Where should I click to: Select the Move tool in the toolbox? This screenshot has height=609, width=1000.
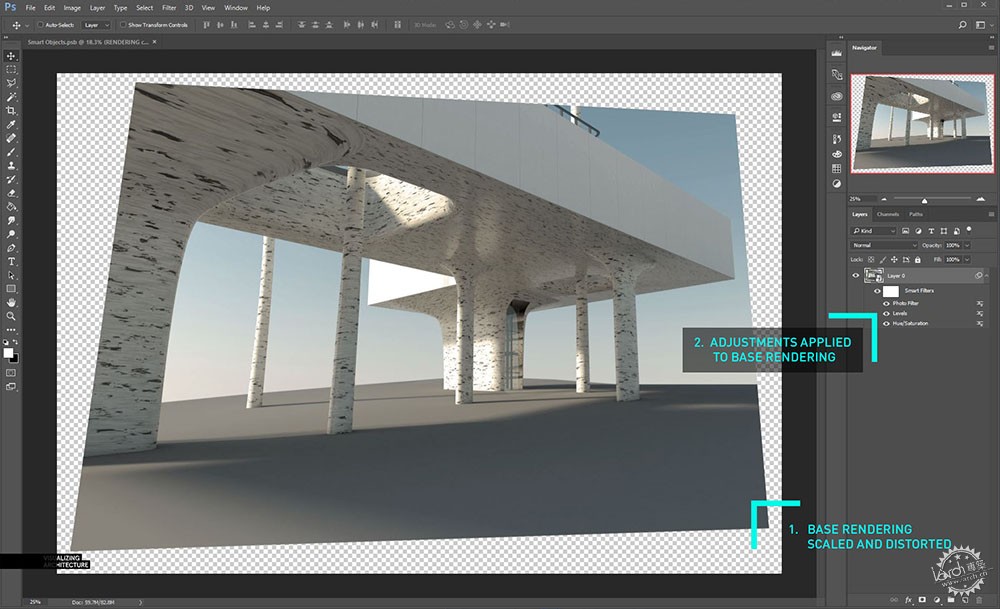click(x=11, y=56)
